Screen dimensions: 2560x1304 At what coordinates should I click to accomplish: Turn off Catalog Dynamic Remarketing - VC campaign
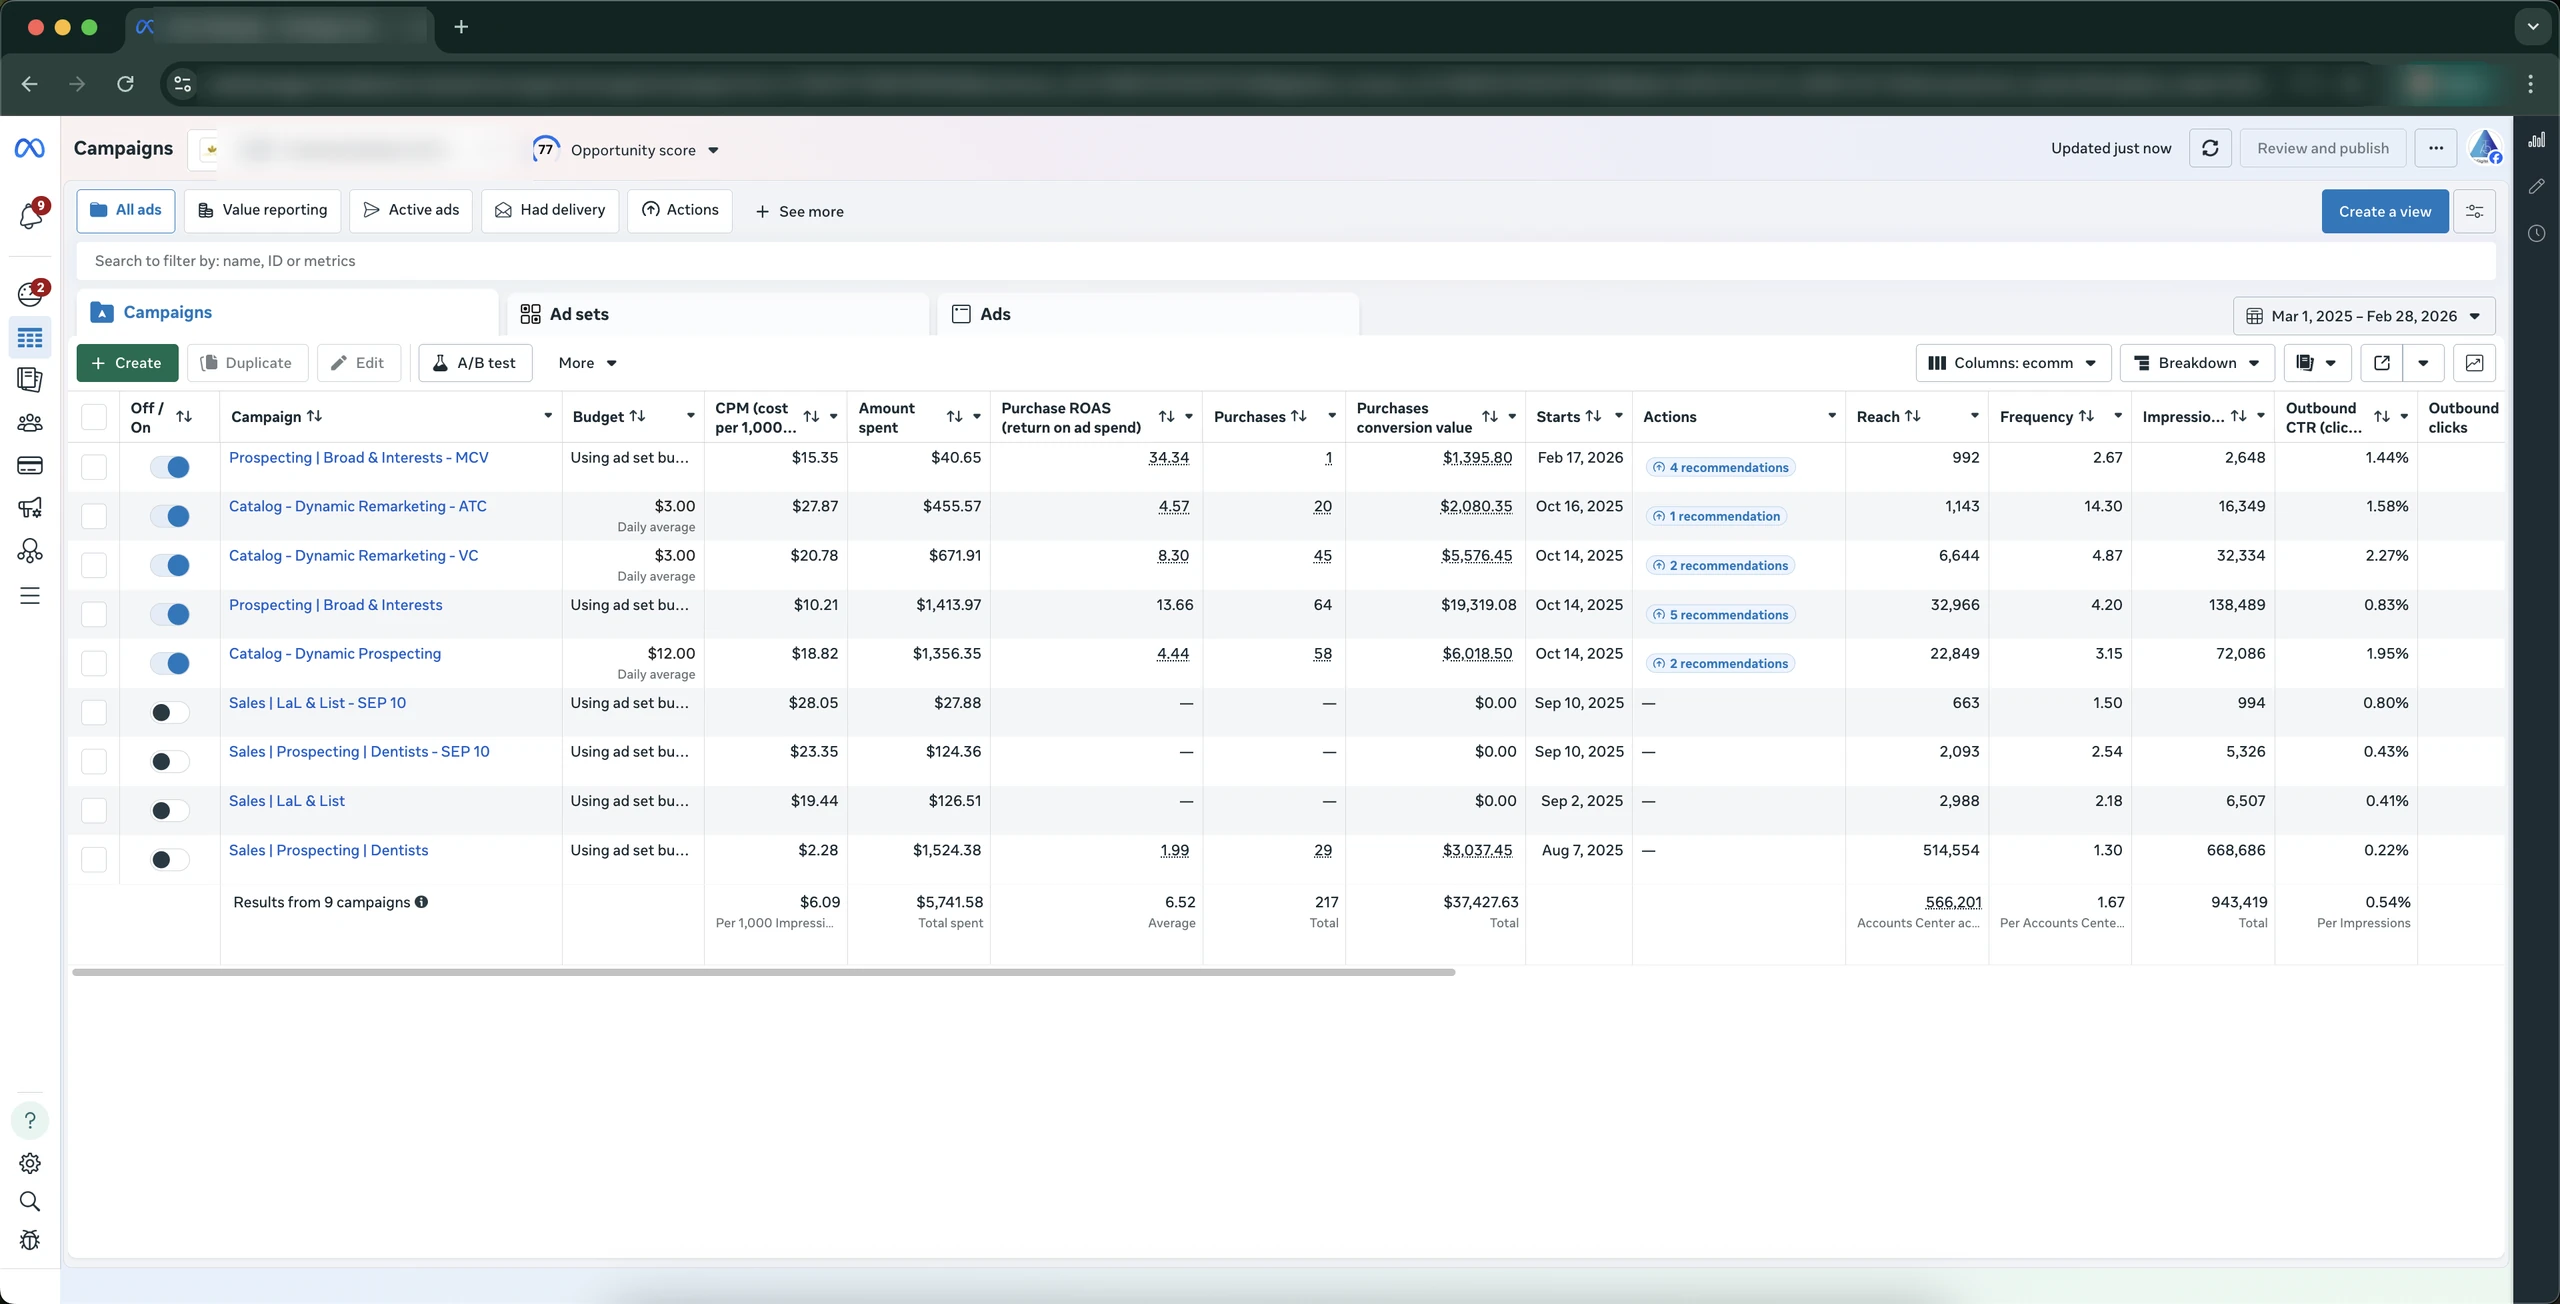[170, 565]
